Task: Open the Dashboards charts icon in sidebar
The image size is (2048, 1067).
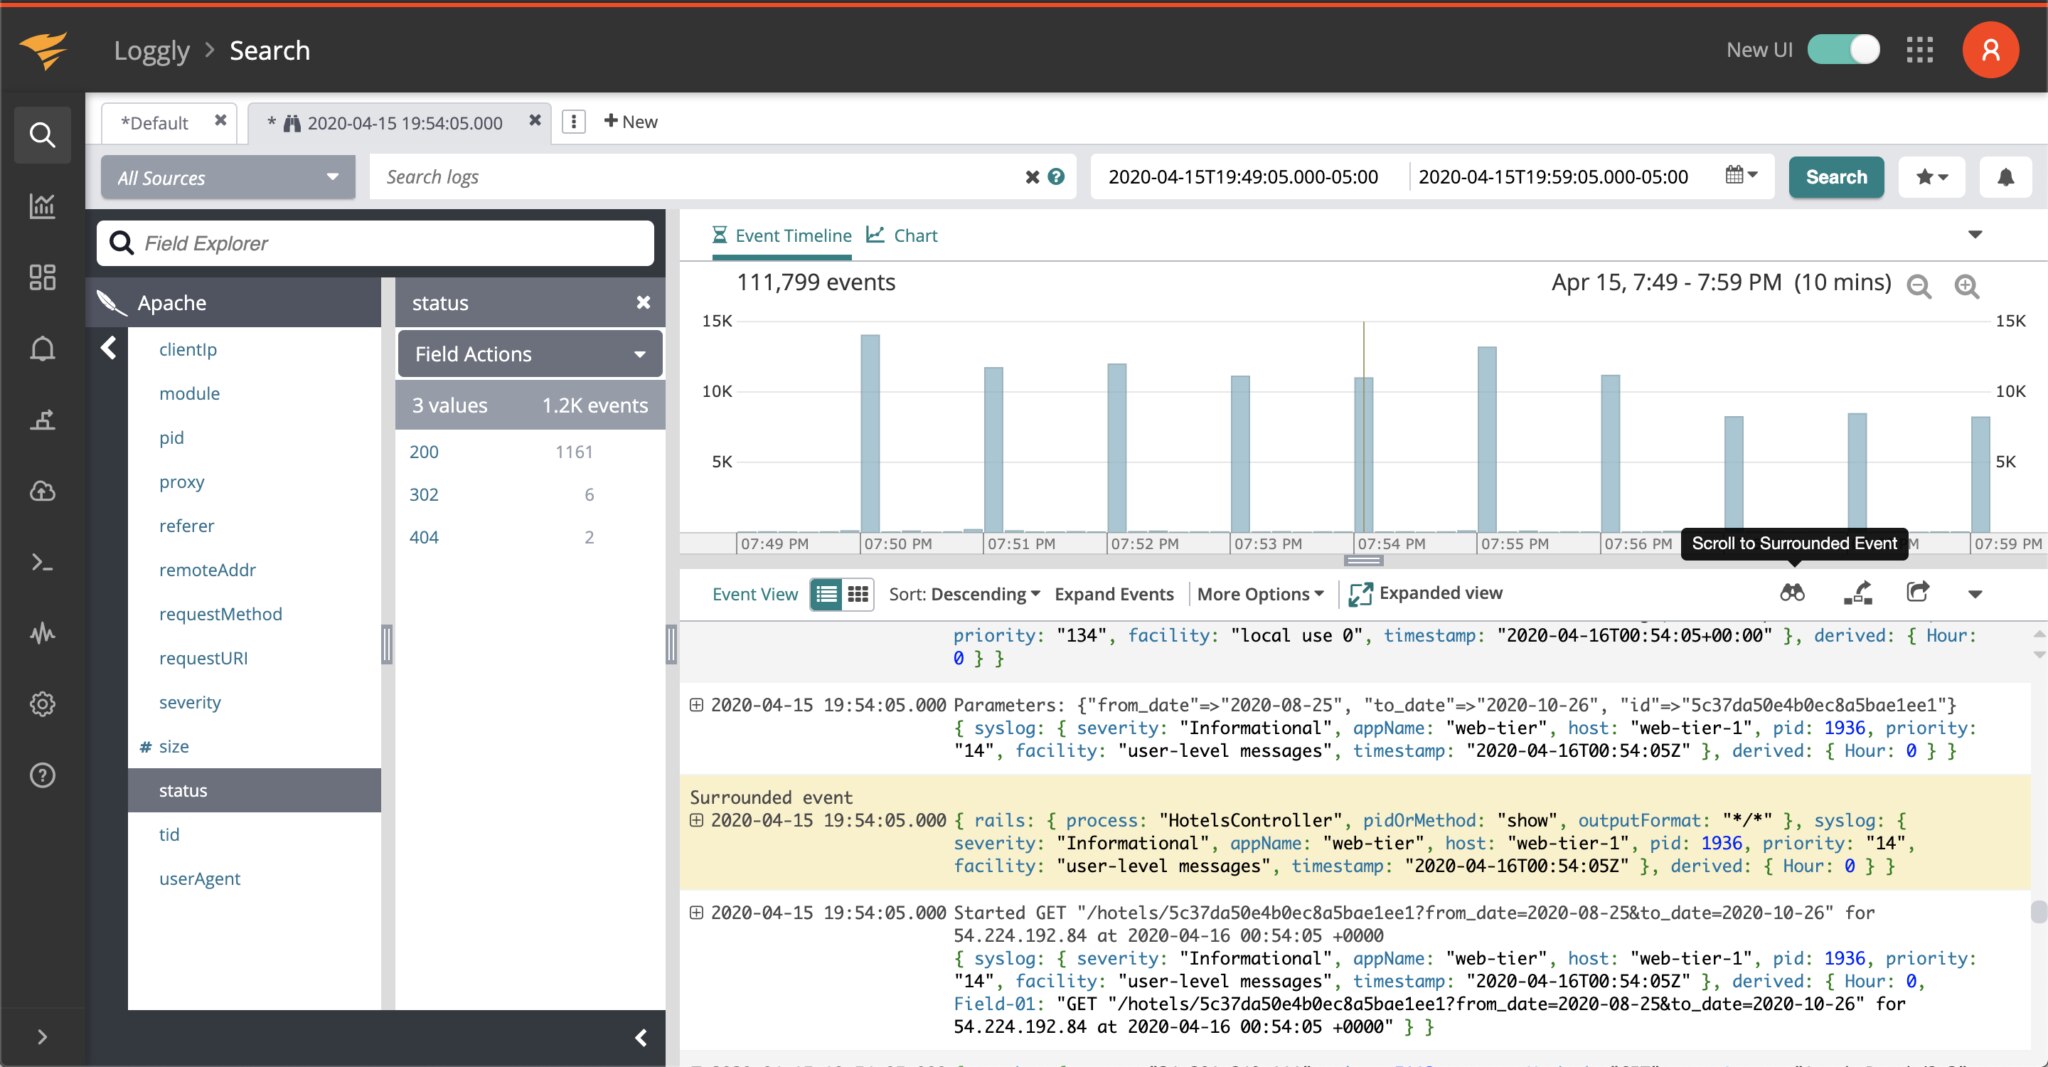Action: click(42, 207)
